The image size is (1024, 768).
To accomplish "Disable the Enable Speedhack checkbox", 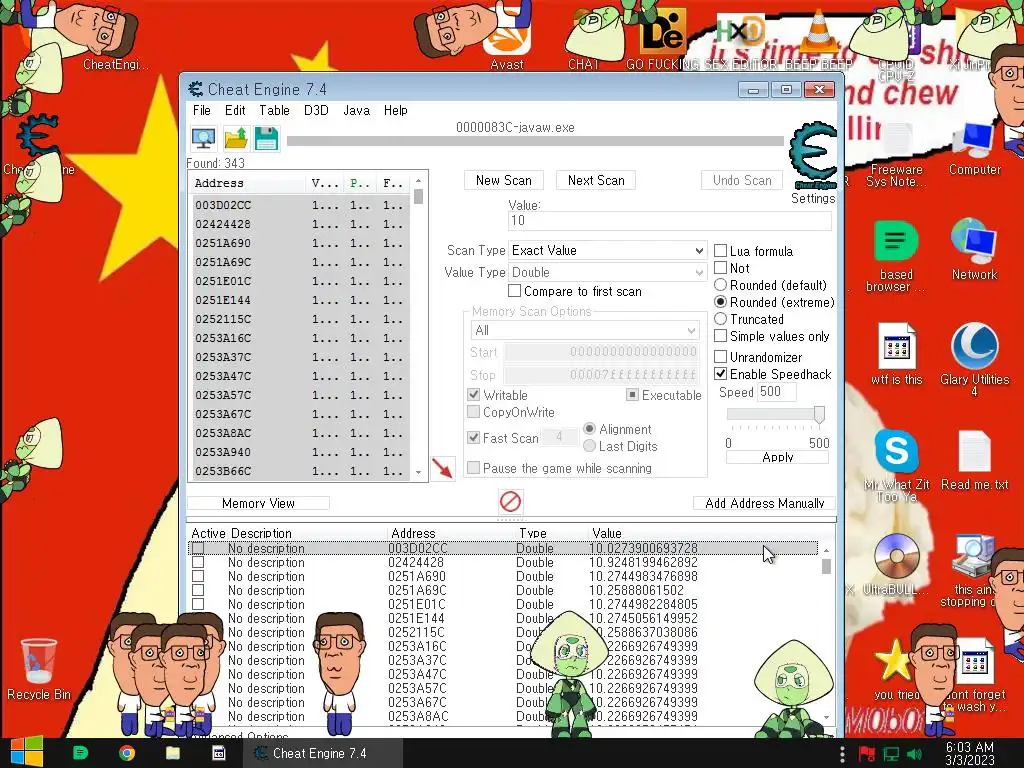I will tap(720, 374).
